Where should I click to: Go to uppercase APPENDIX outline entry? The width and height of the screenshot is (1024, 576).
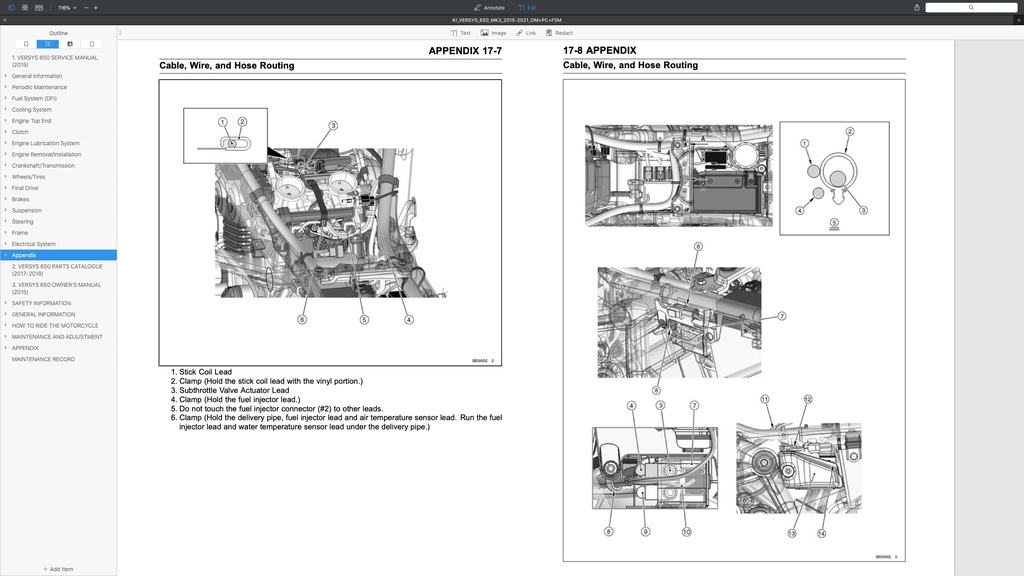[25, 347]
